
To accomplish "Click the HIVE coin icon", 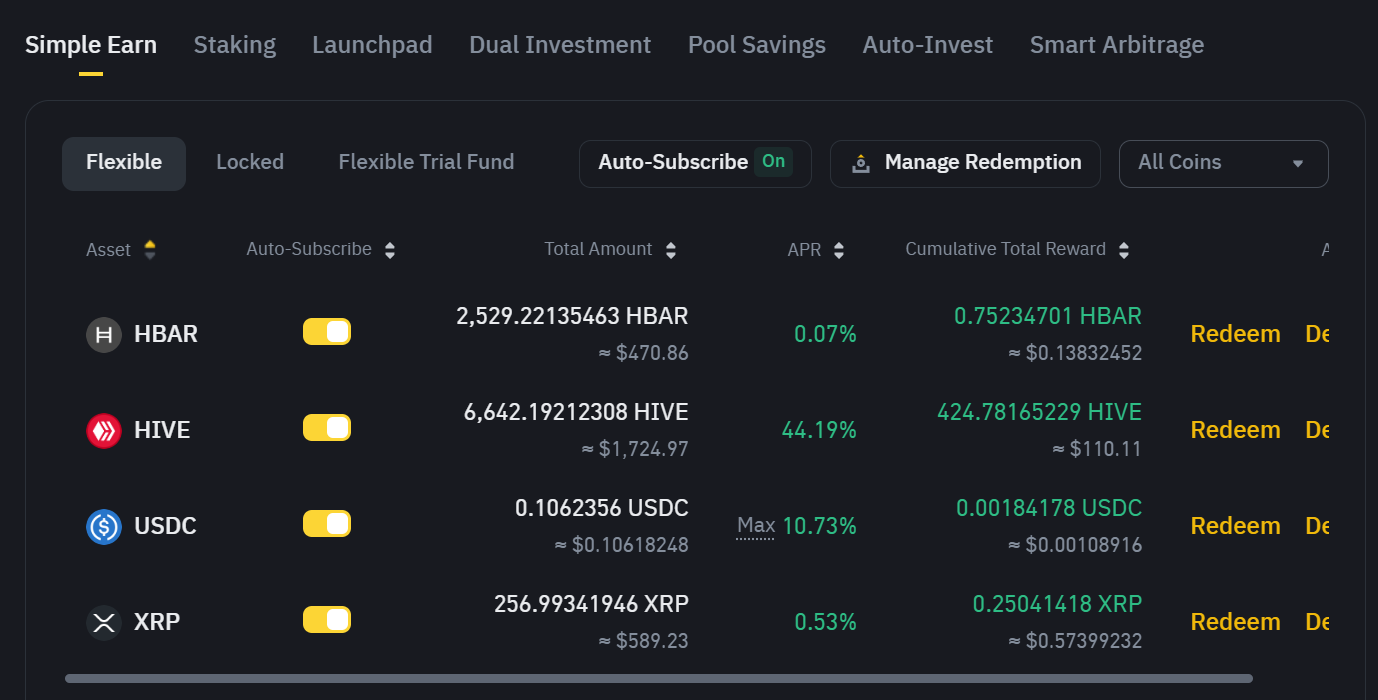I will click(x=104, y=430).
